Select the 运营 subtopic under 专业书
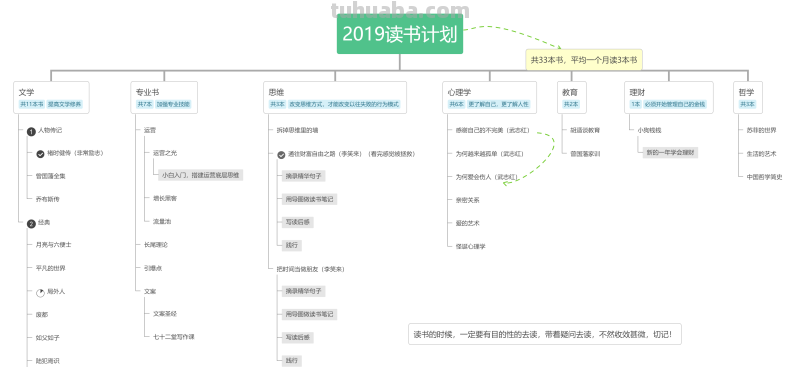 coord(149,131)
